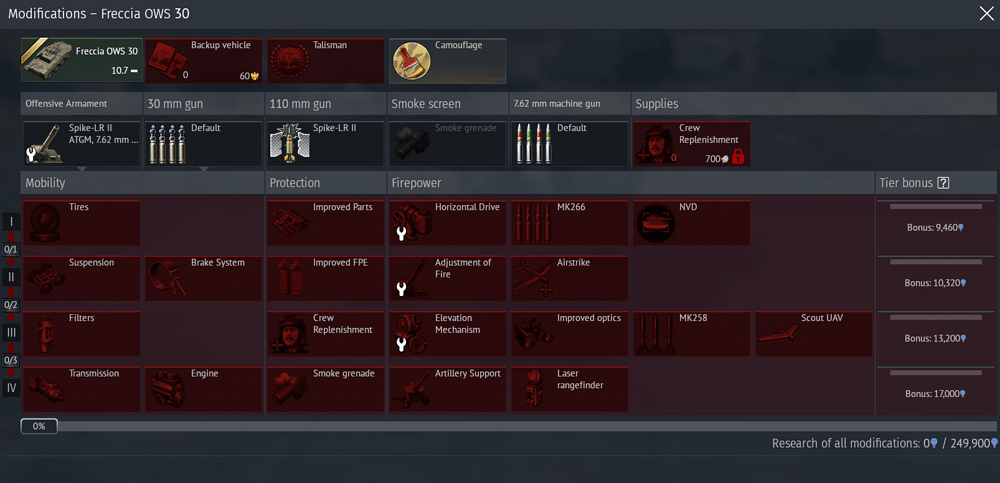Open the Spike-LR II 110 mm gun slot
1000x483 pixels.
[x=325, y=144]
